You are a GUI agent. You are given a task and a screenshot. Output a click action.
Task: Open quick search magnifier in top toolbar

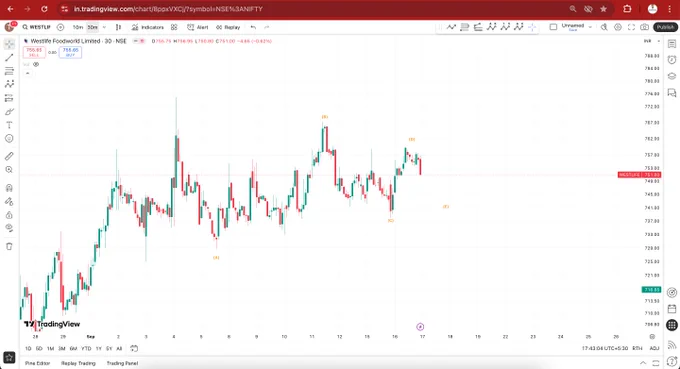coord(604,27)
